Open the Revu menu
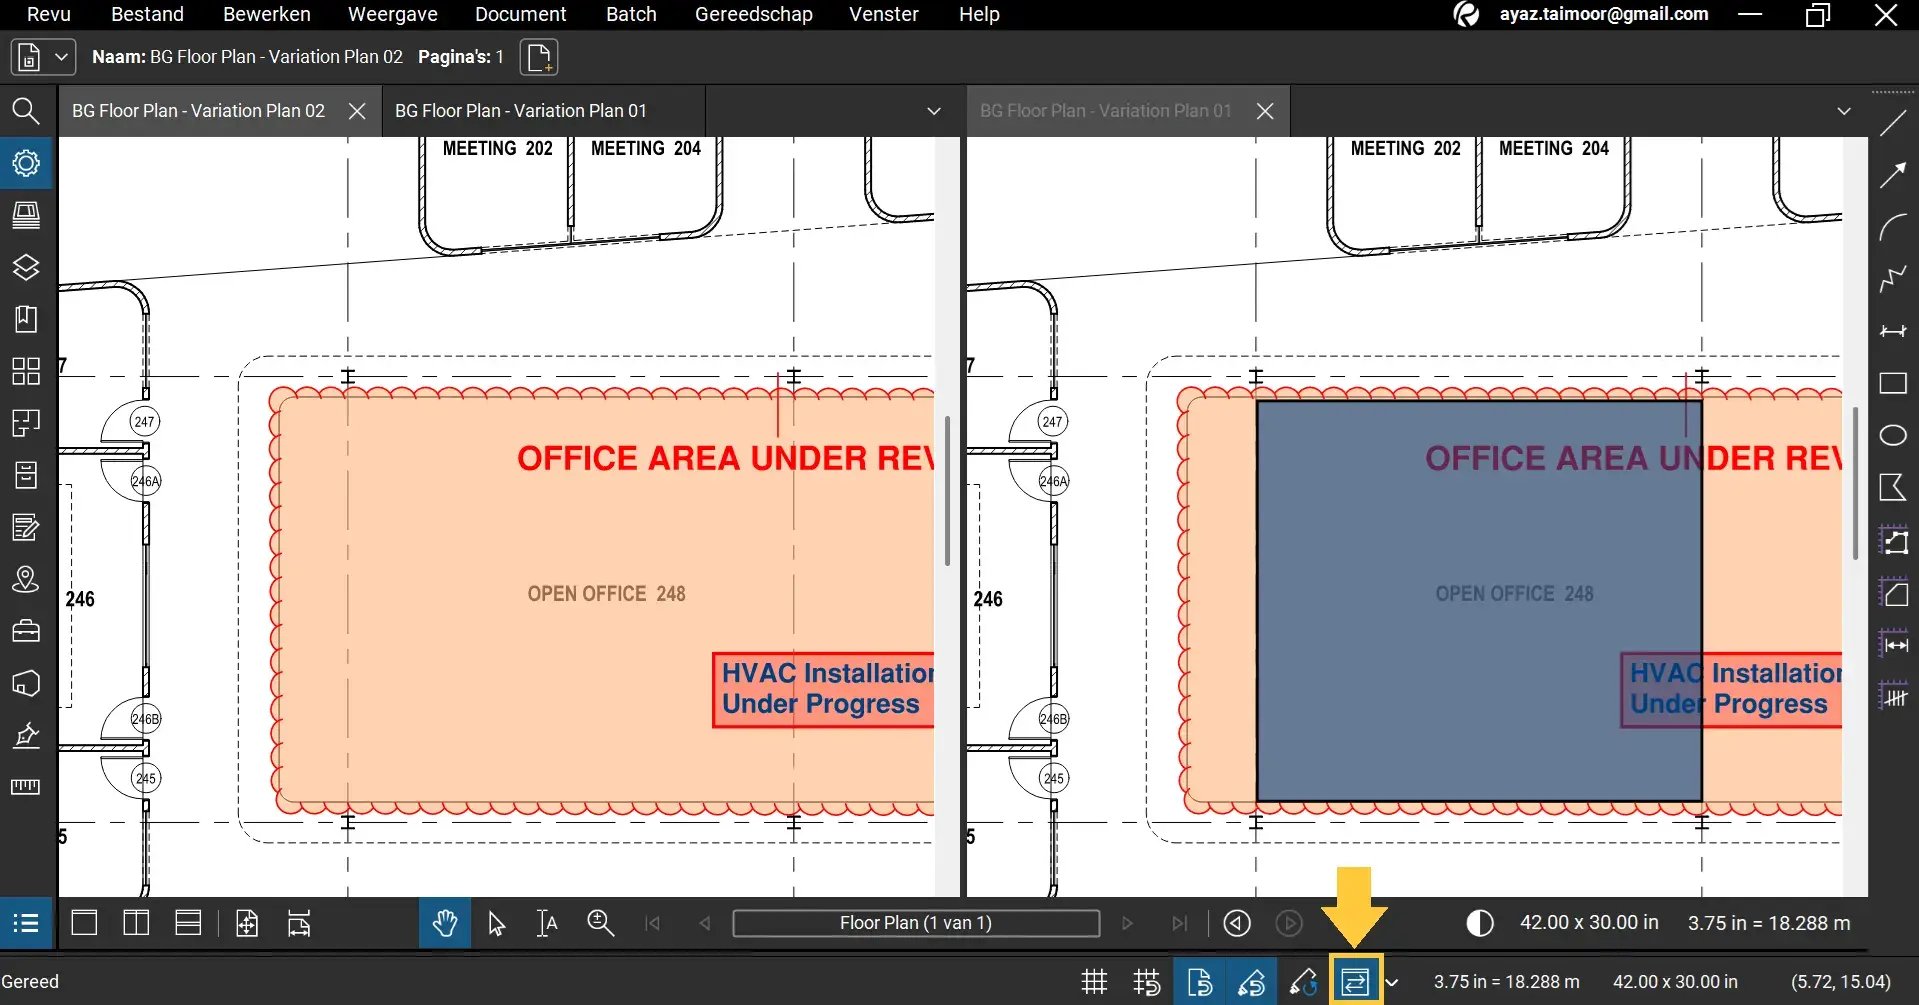Viewport: 1919px width, 1005px height. [49, 14]
